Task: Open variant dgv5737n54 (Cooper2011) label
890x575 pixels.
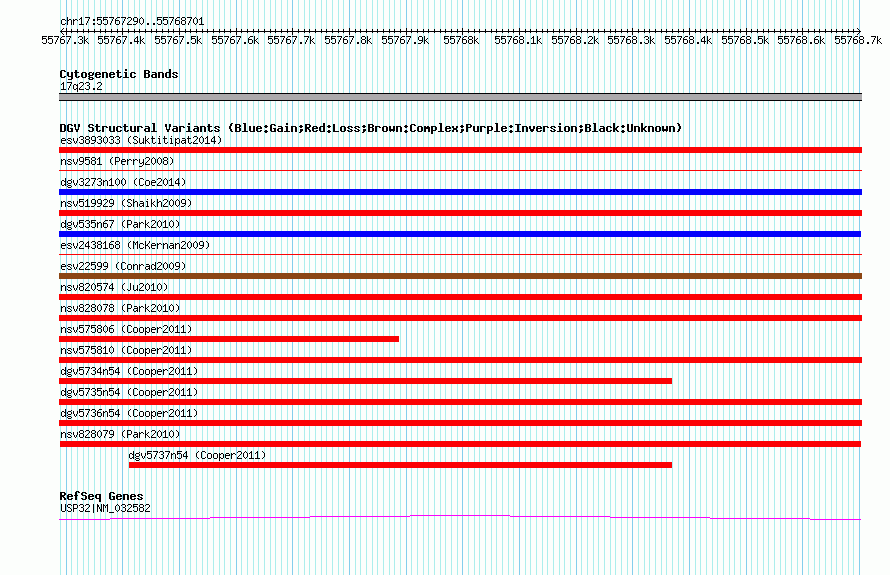Action: coord(197,455)
